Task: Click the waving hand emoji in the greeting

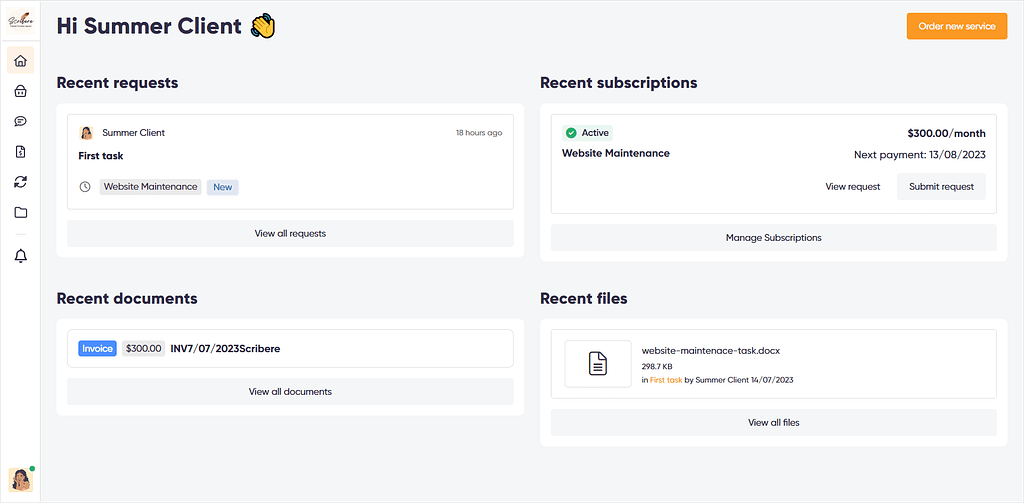Action: 263,26
